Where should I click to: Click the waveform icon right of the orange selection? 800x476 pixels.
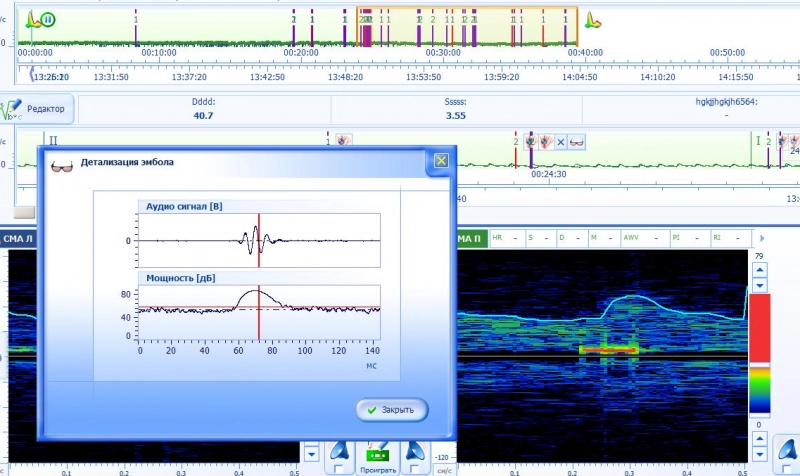pos(593,19)
